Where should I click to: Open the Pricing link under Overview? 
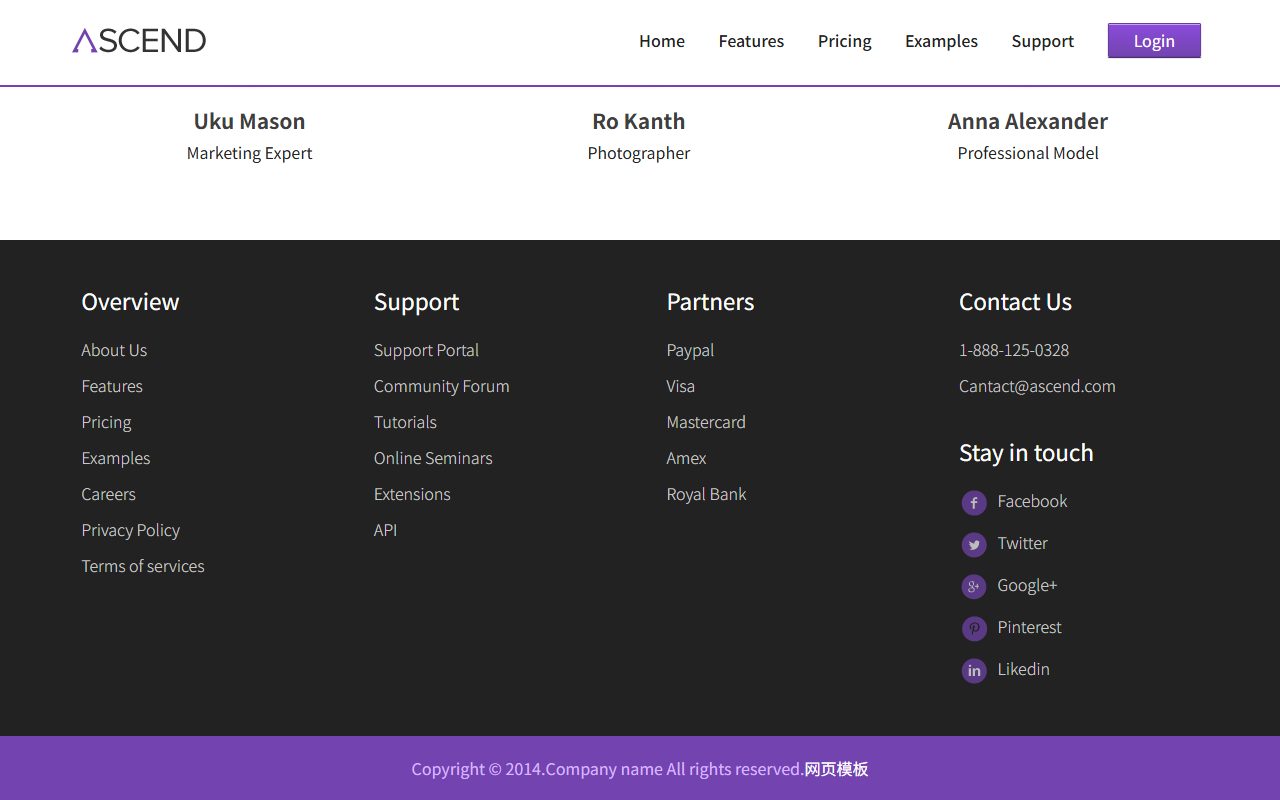pos(106,422)
